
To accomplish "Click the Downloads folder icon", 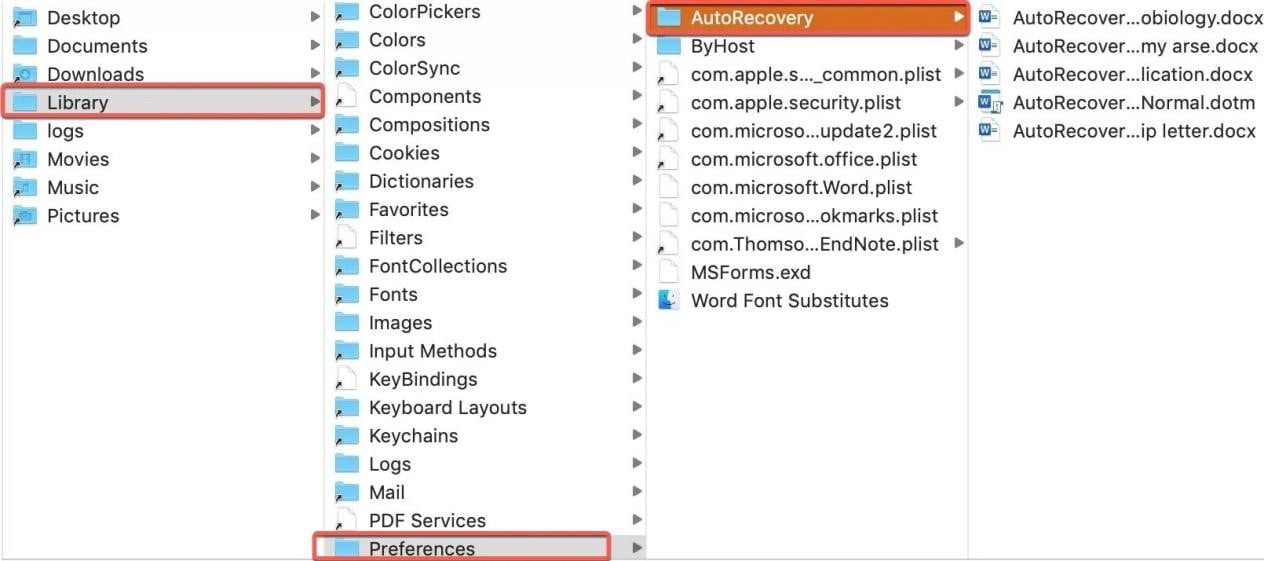I will pyautogui.click(x=26, y=74).
